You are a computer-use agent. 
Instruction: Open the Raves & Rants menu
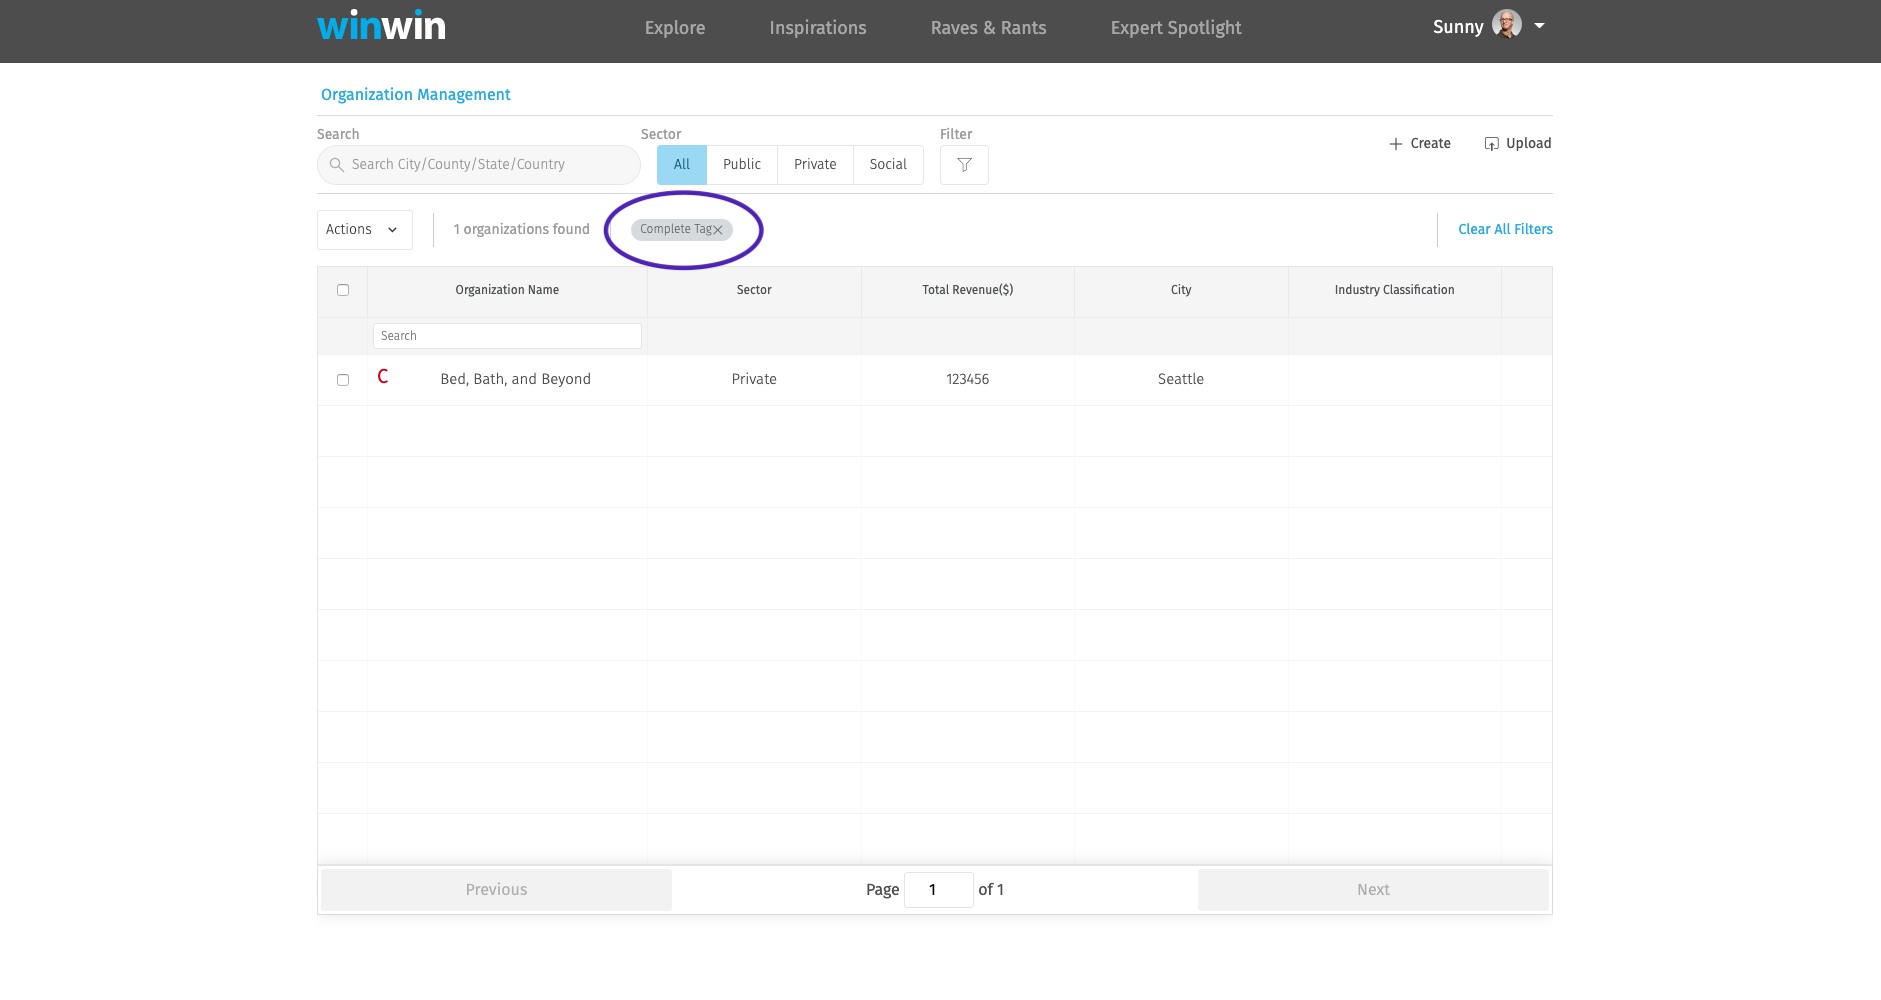(x=988, y=28)
